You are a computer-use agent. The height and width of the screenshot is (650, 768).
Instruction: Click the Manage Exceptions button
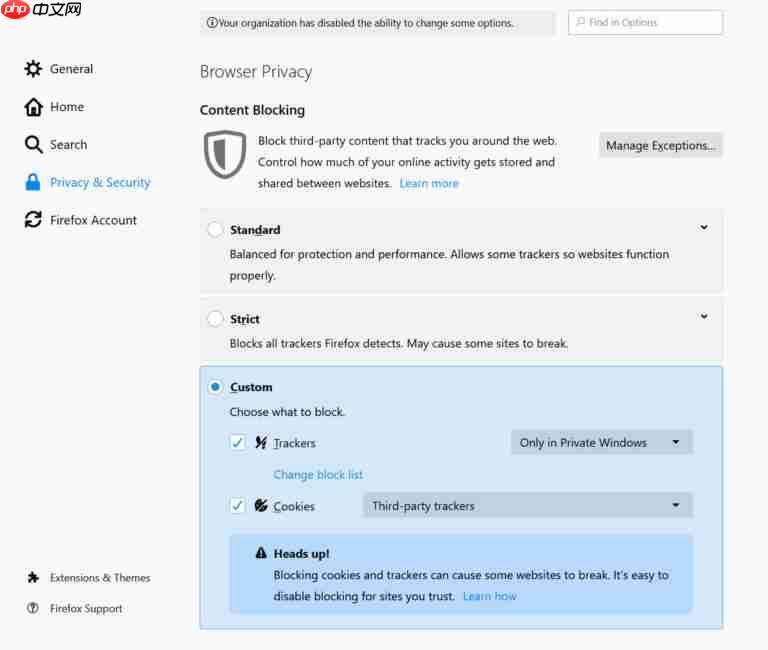[x=660, y=146]
